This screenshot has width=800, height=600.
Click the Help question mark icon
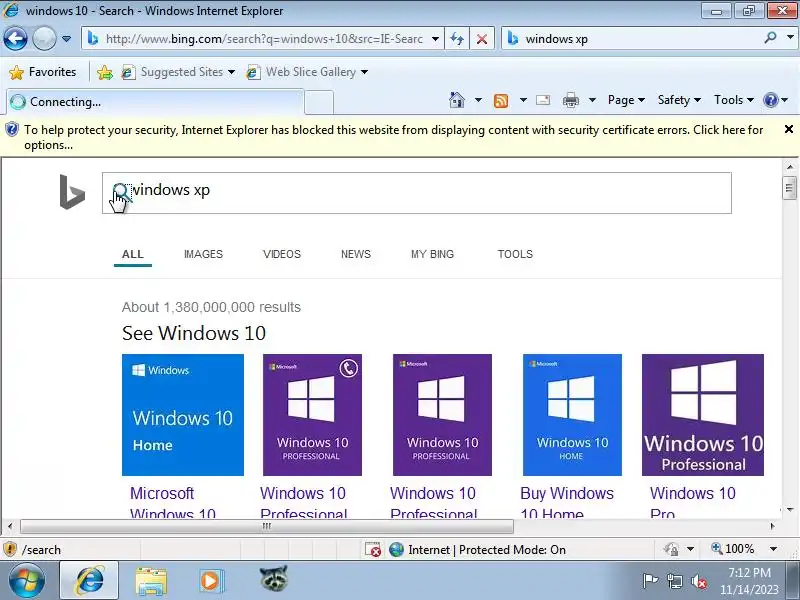770,100
